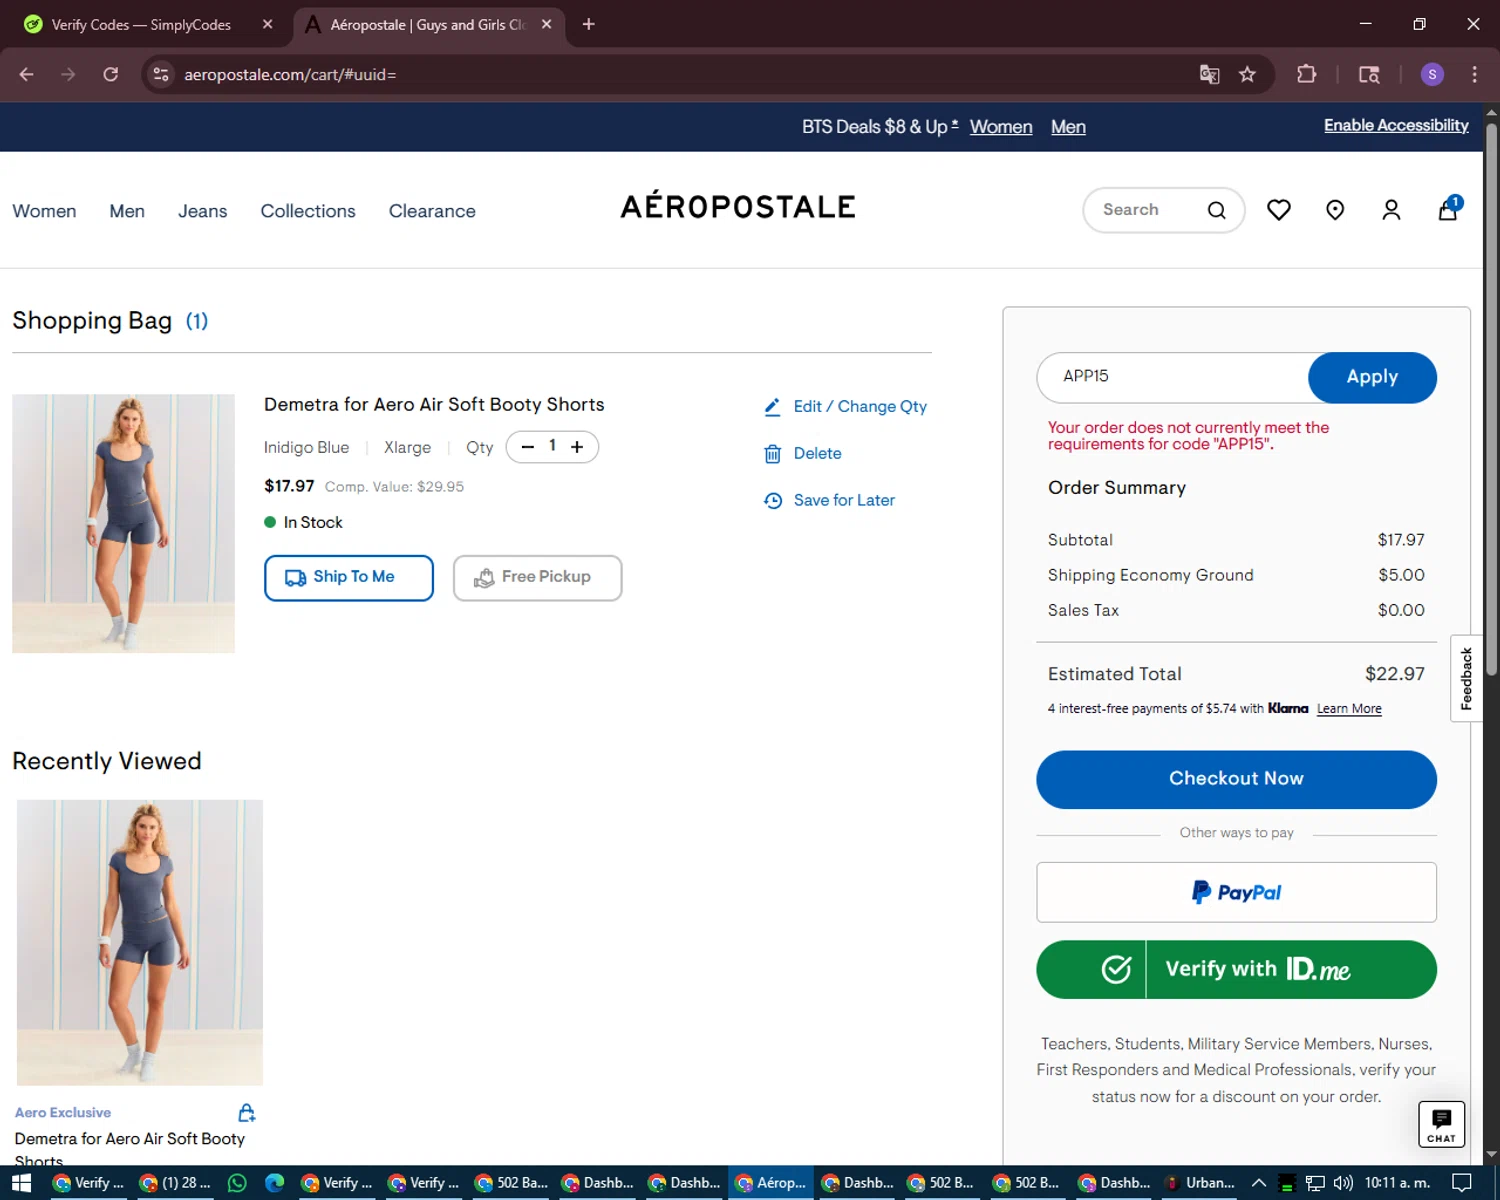Click the Checkout Now button

(1236, 779)
